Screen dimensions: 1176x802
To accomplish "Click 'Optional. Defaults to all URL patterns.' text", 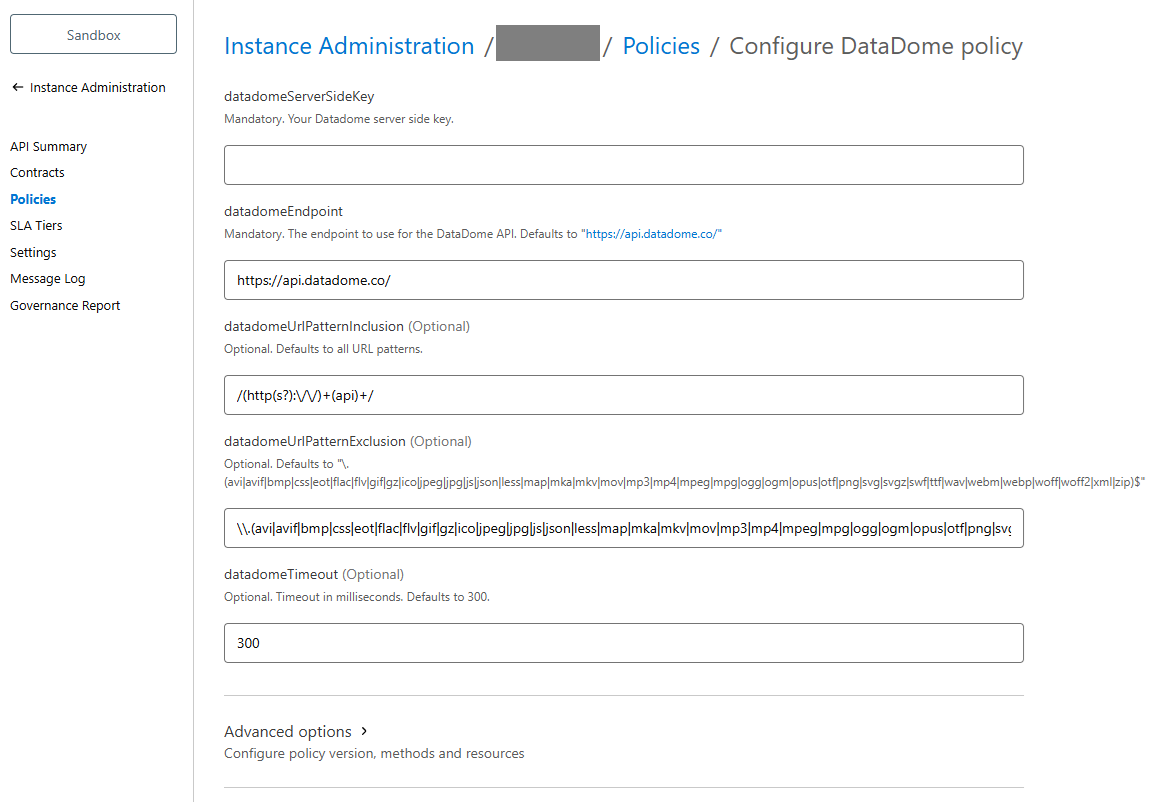I will (x=323, y=349).
